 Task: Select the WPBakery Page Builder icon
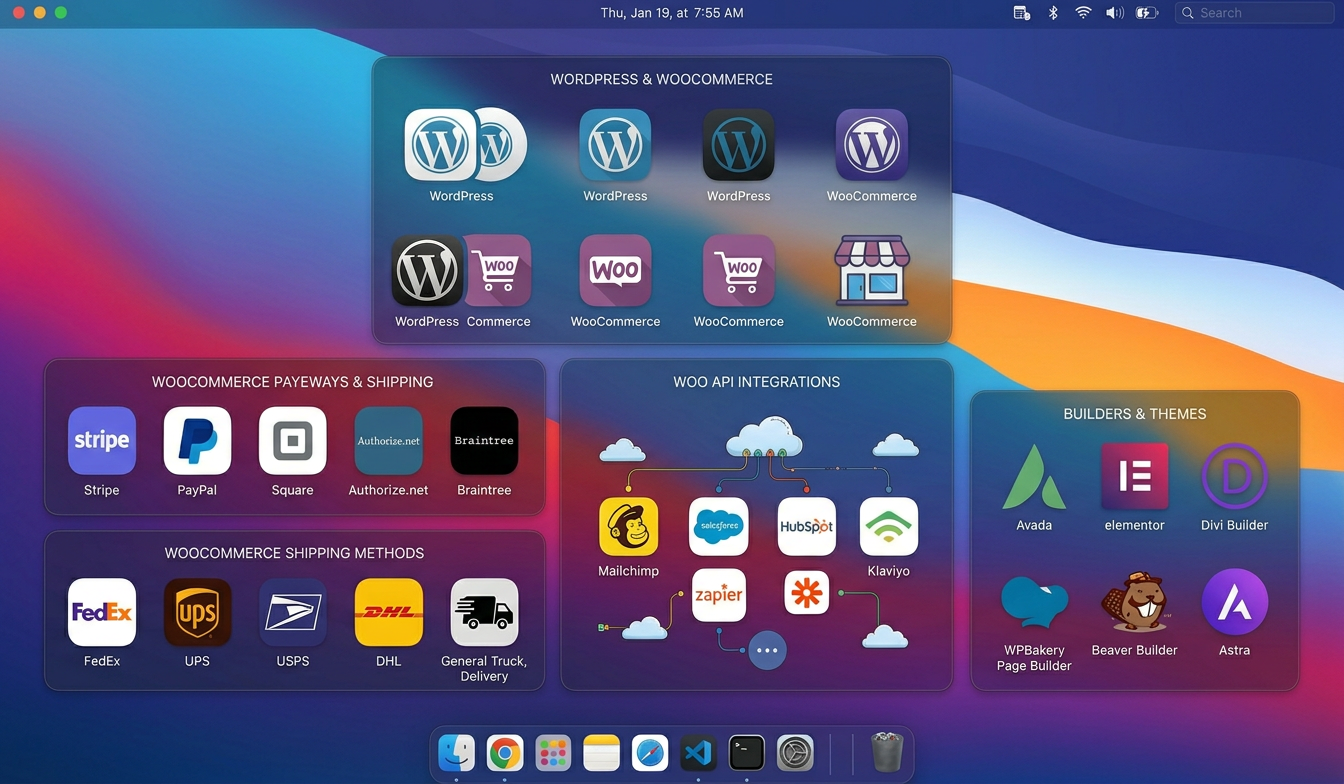point(1034,602)
